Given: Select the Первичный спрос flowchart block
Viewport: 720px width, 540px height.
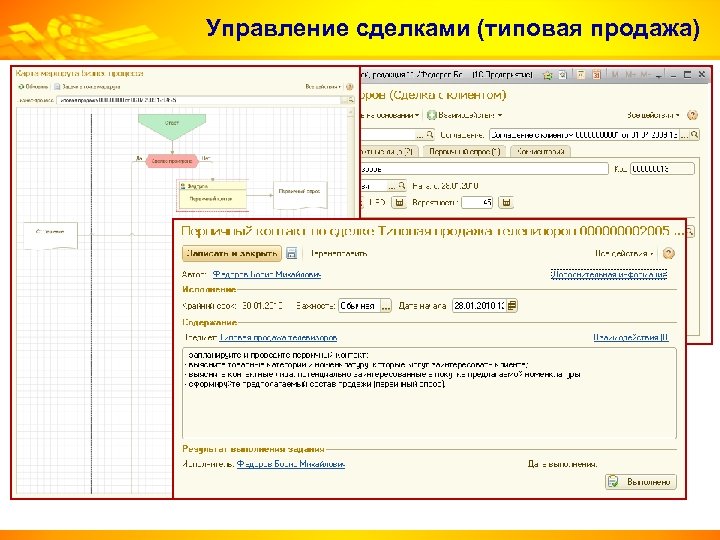Looking at the screenshot, I should 300,195.
